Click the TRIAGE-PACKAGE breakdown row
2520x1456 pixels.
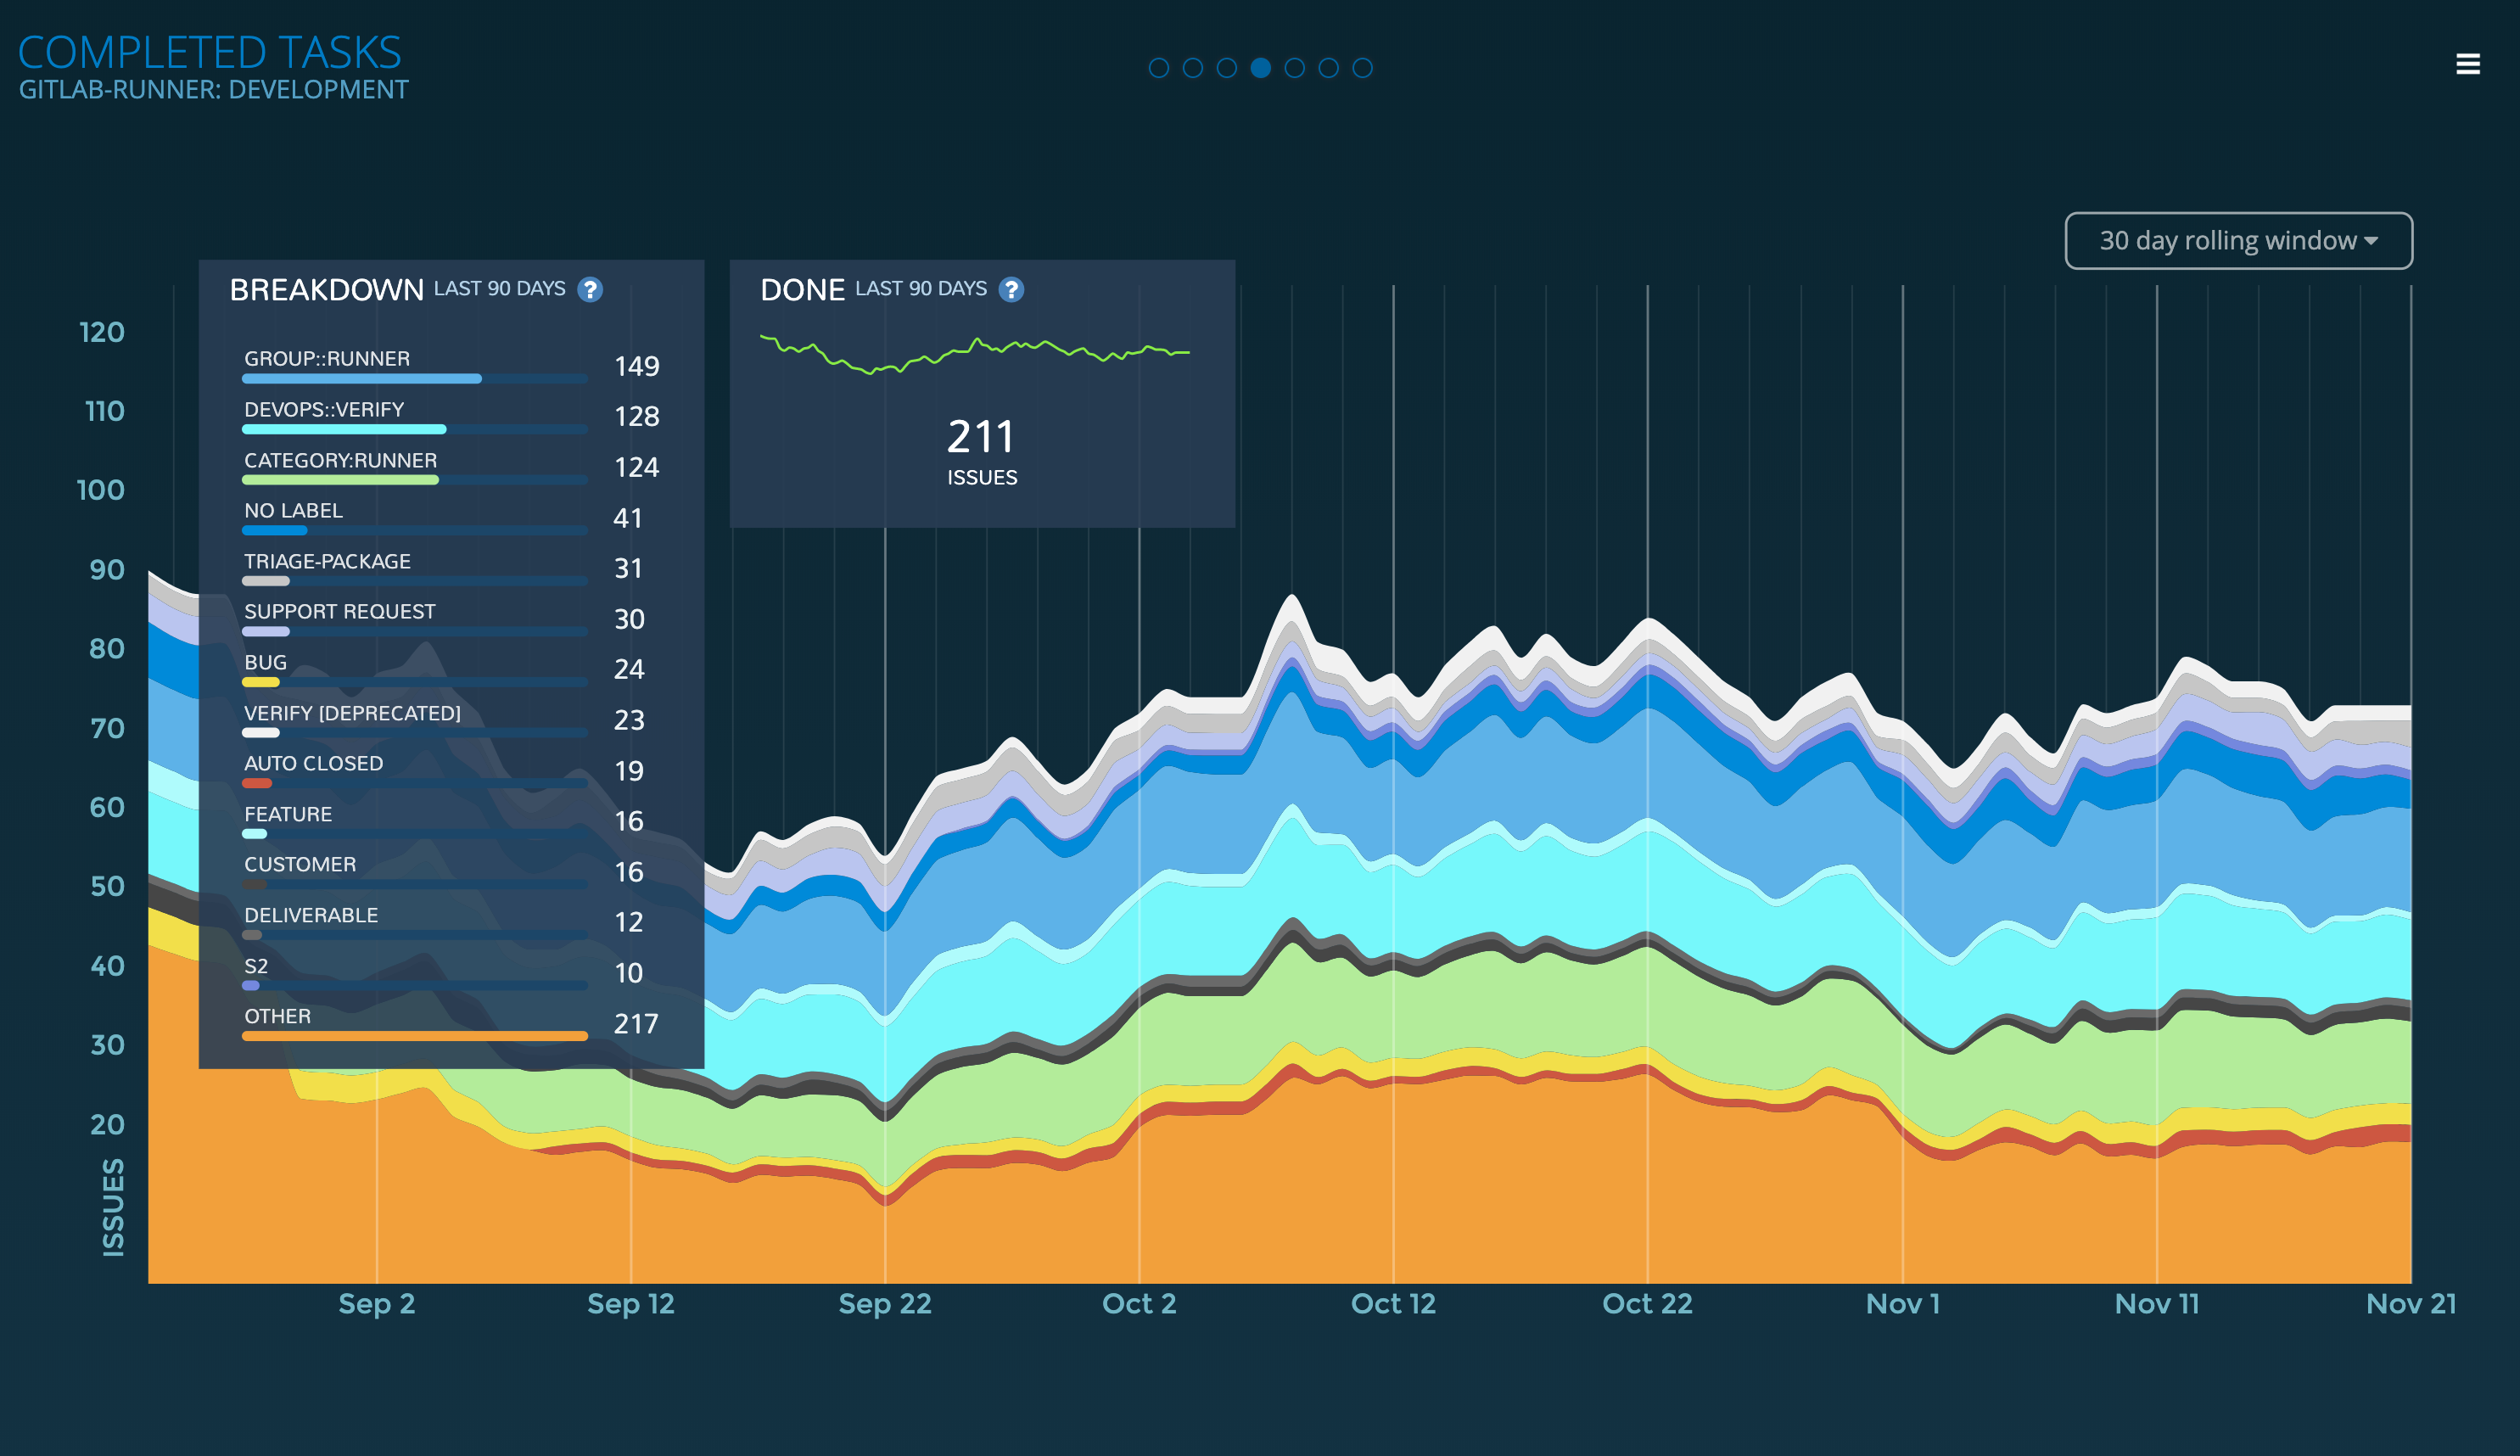pyautogui.click(x=327, y=562)
